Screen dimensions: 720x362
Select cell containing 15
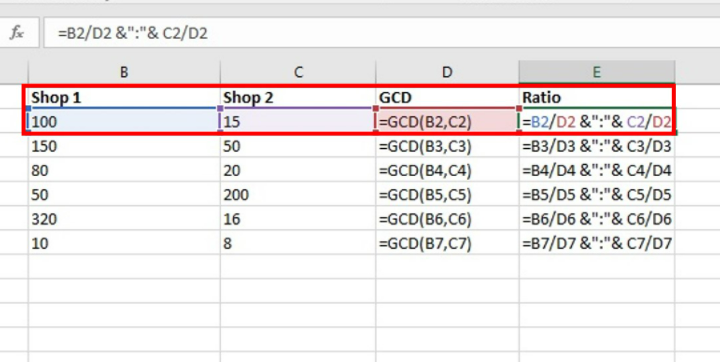pyautogui.click(x=298, y=122)
